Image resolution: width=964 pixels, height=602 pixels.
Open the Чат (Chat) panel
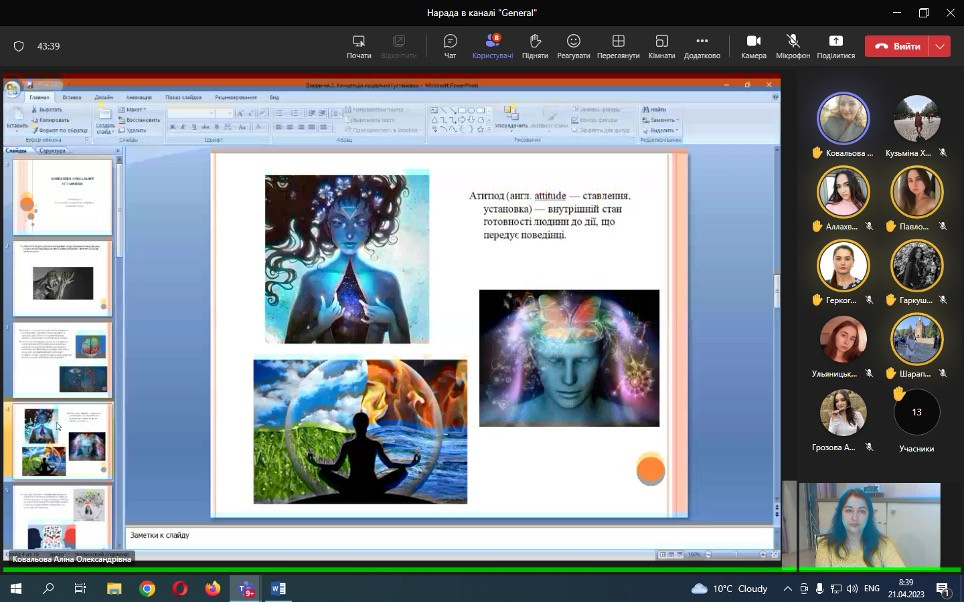(450, 46)
